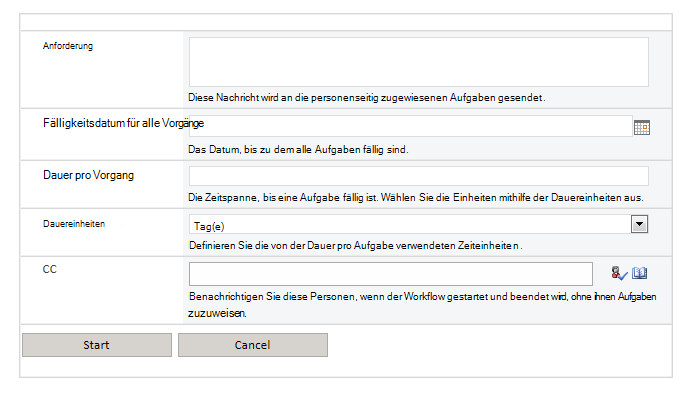Select the Tag(e) combo box
Viewport: 687px width, 395px height.
point(418,224)
